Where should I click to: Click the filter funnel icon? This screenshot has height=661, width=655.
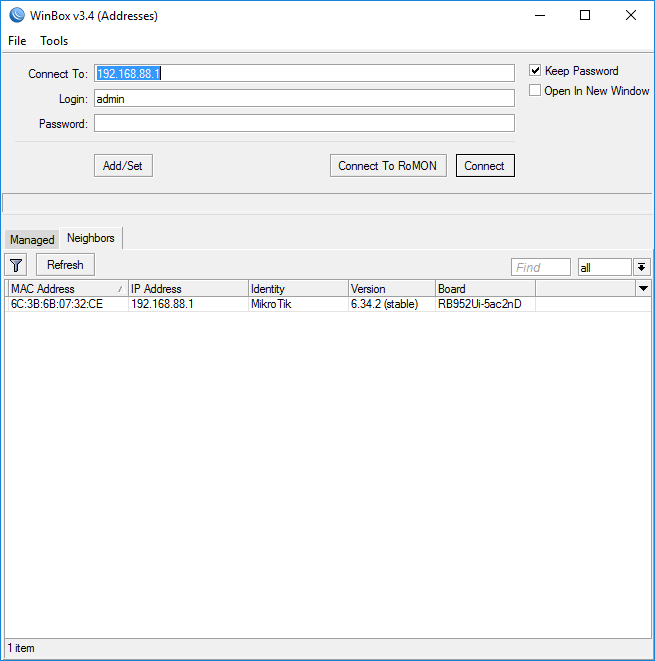(x=16, y=265)
